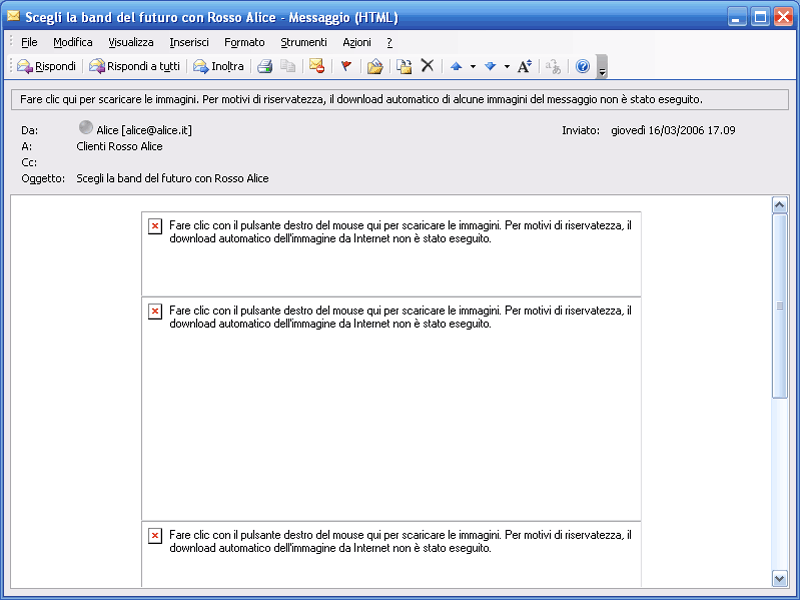Click the junk mail envelope icon
The image size is (800, 600).
click(x=317, y=66)
